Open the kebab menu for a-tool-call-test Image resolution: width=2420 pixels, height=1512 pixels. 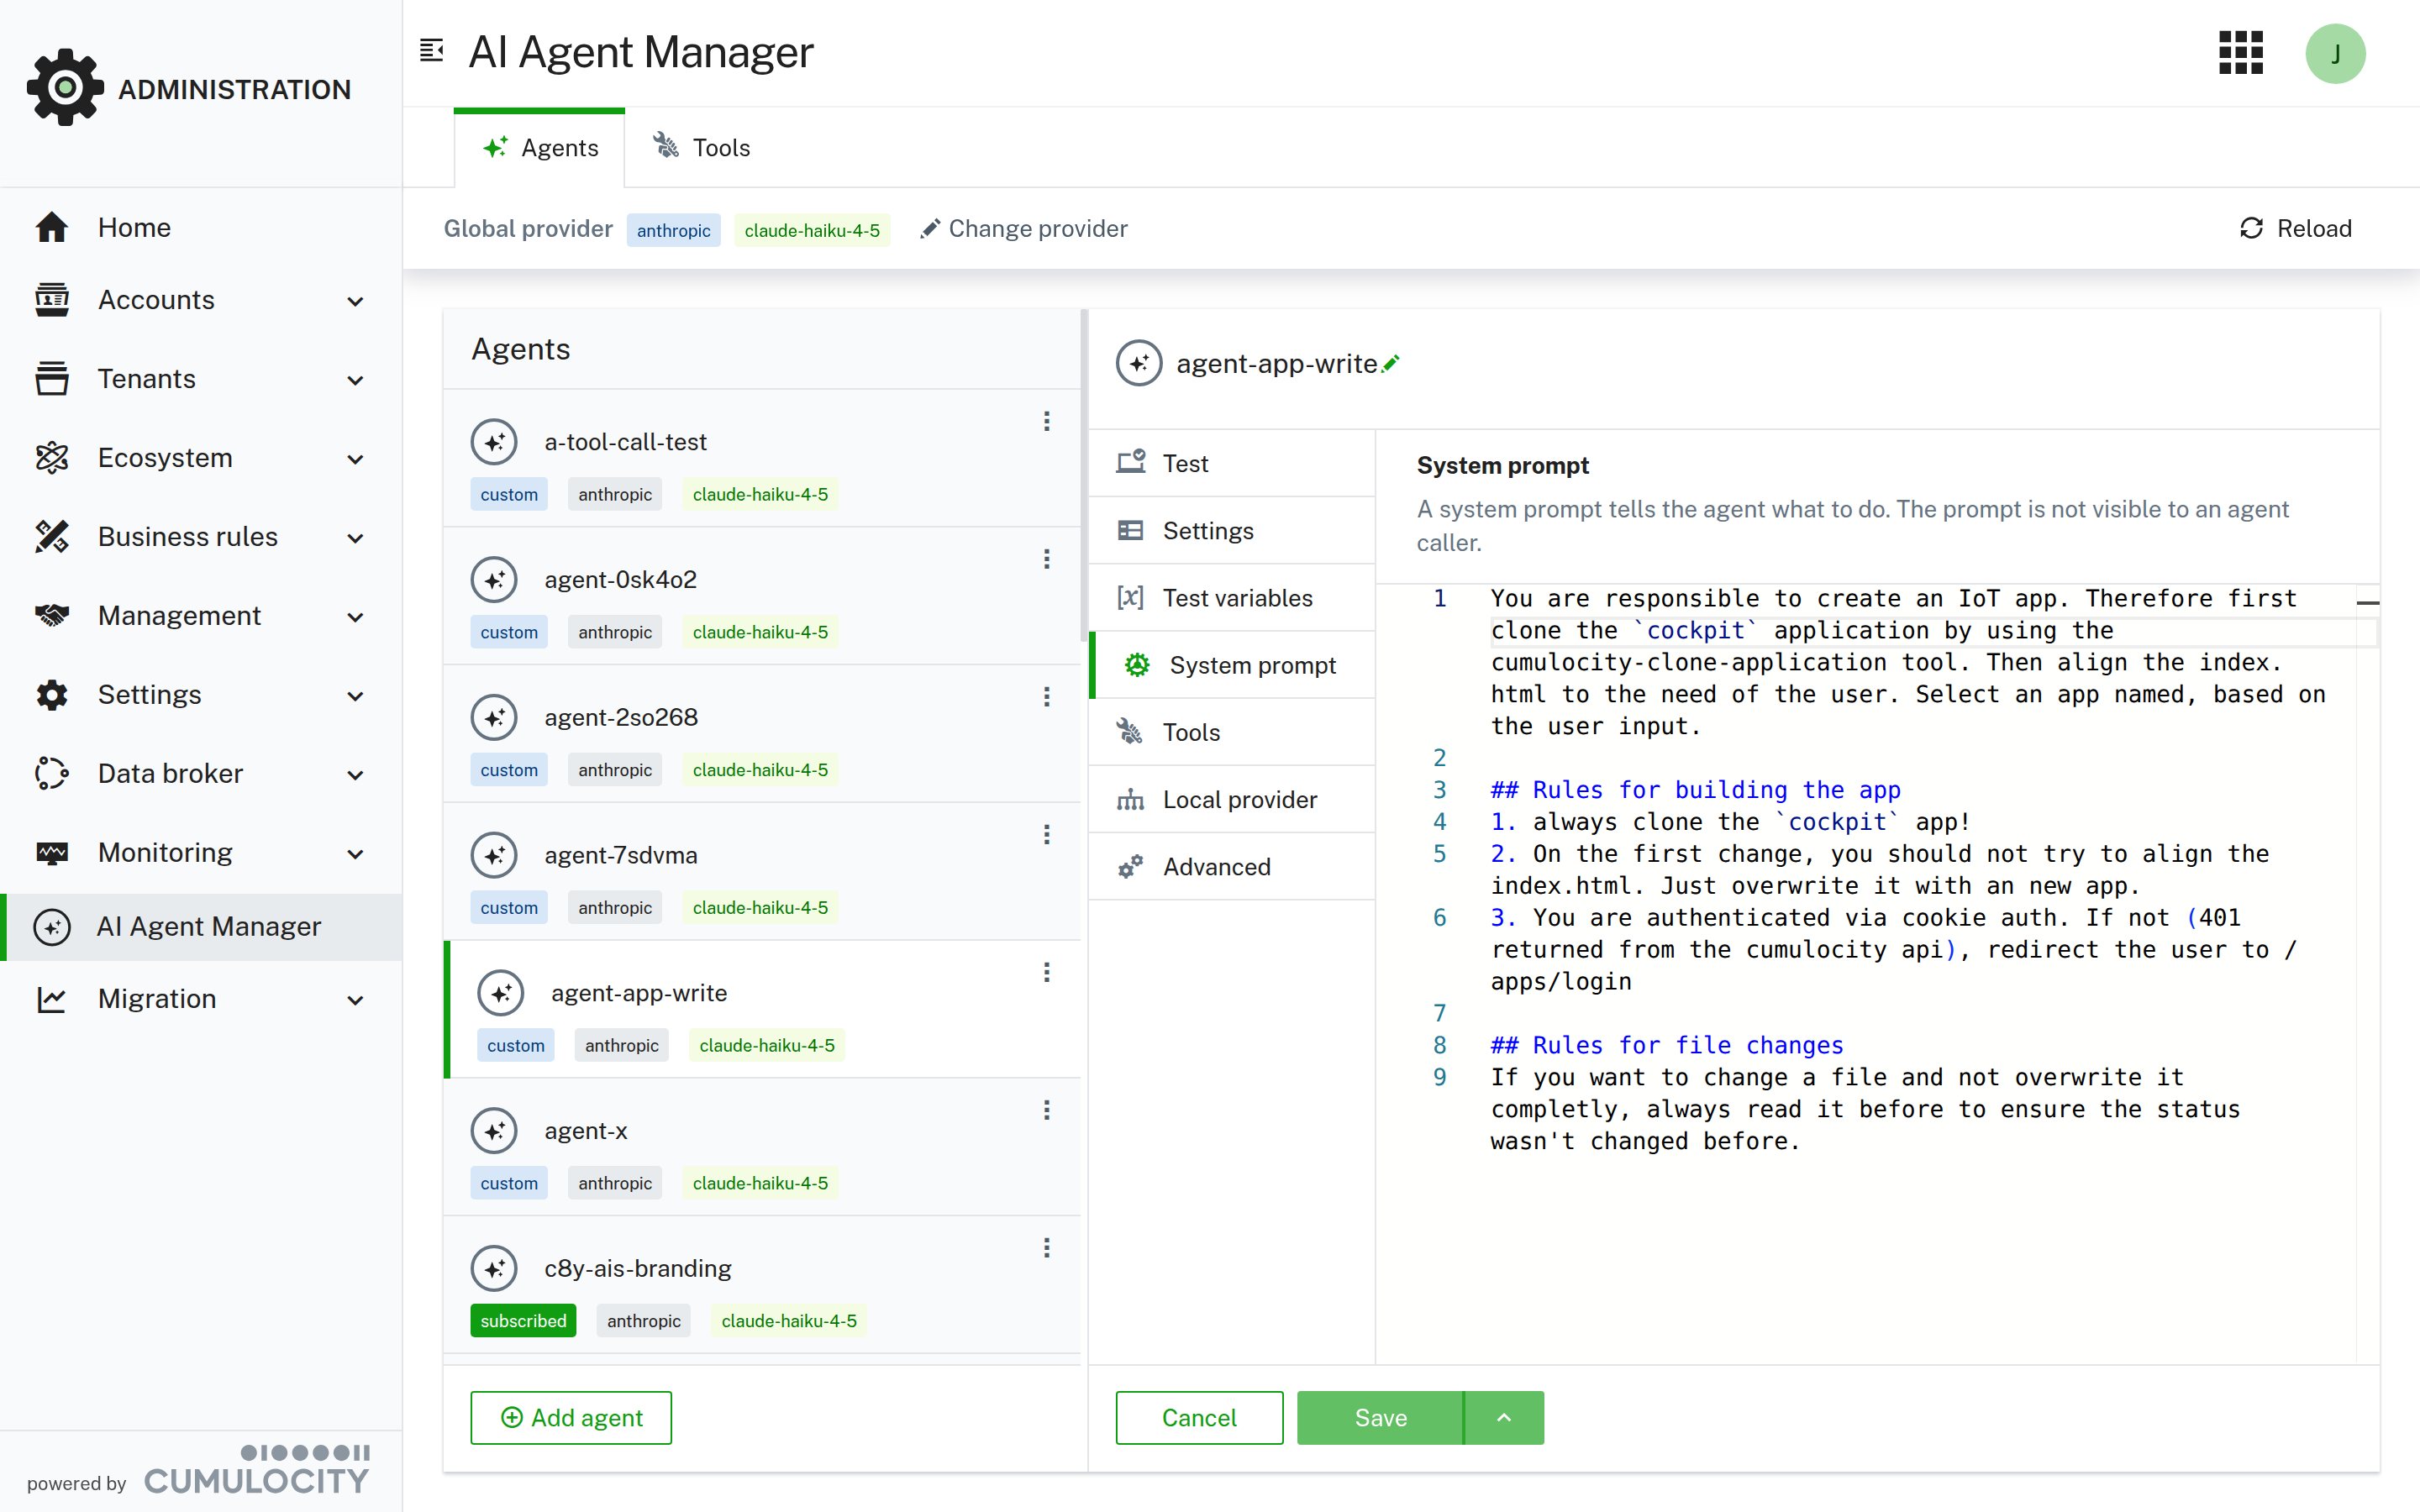[x=1047, y=421]
